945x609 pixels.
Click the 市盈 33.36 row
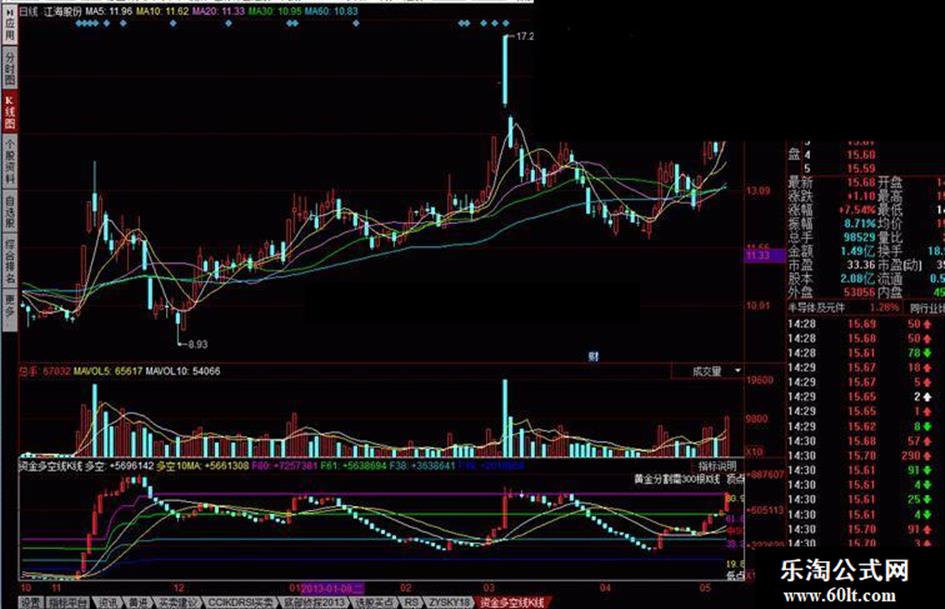(x=832, y=265)
